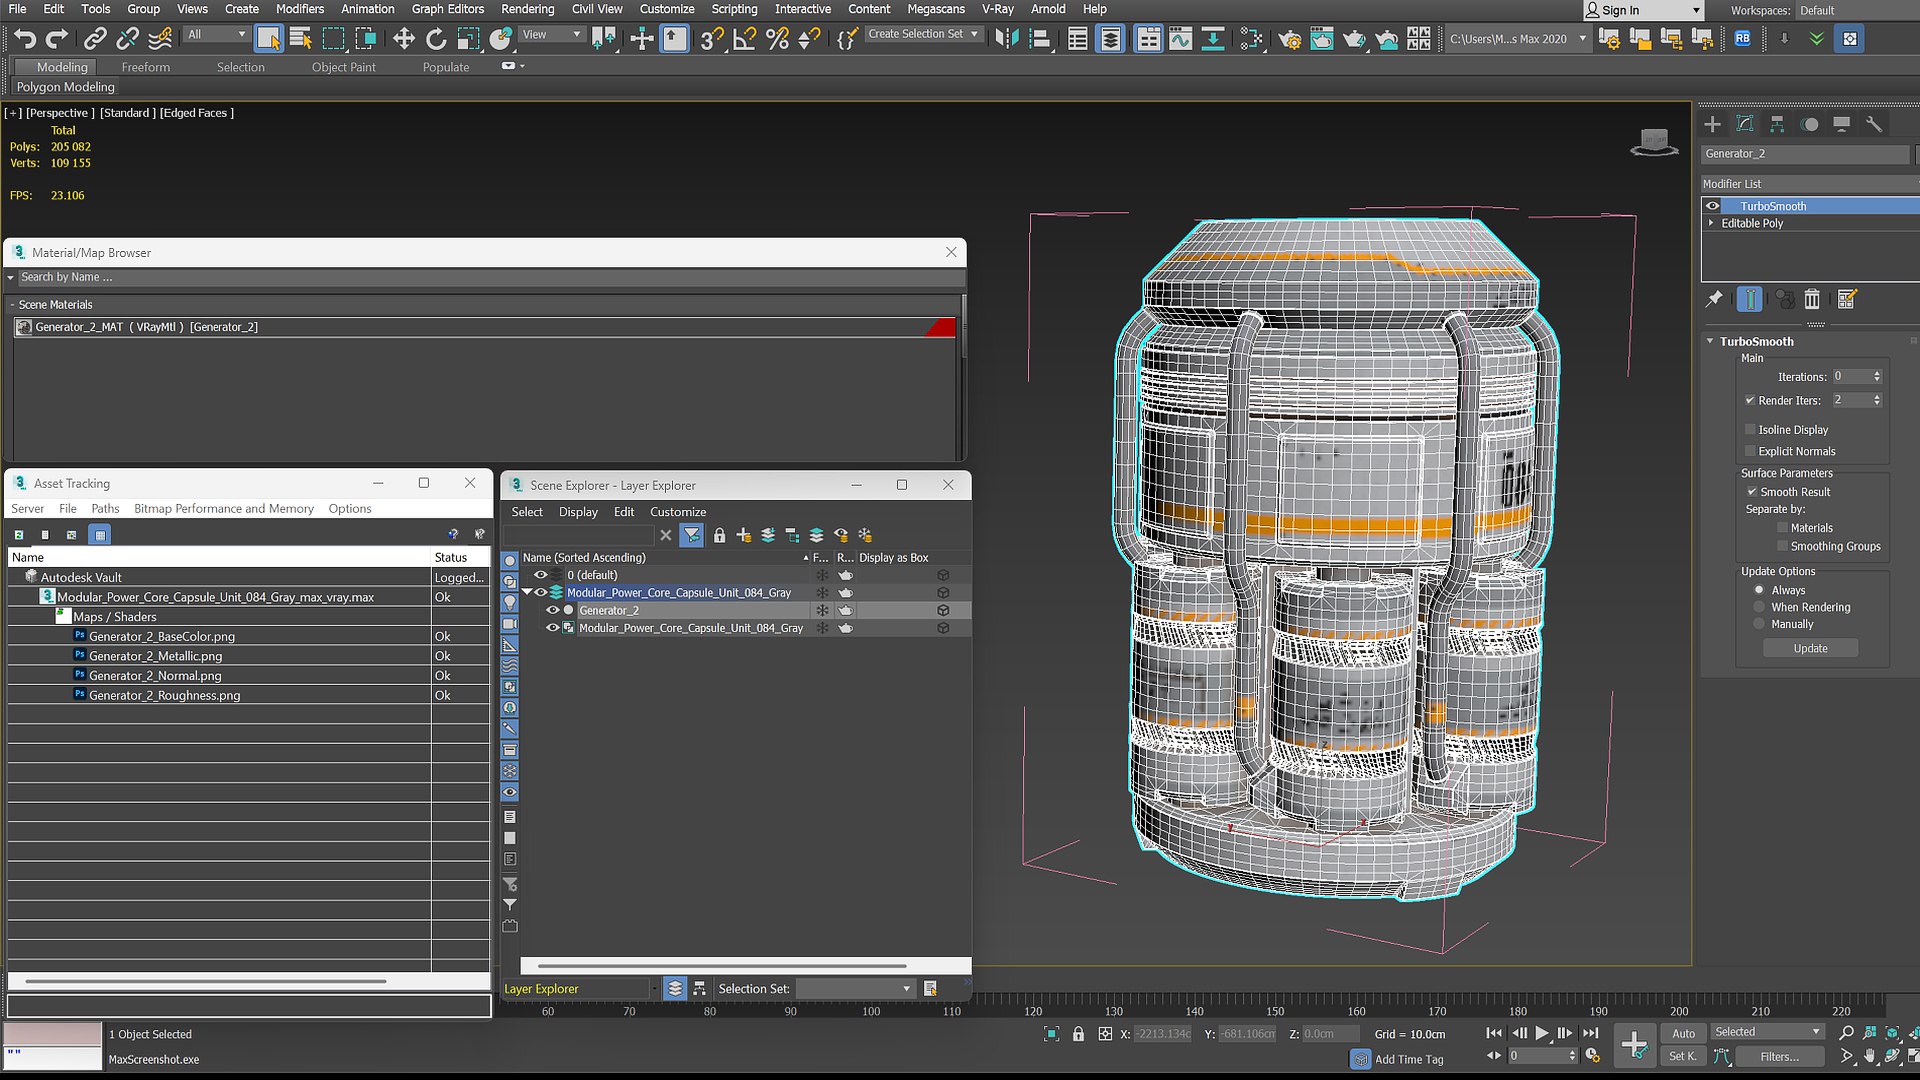Select the When Rendering update option
The image size is (1920, 1080).
tap(1759, 607)
